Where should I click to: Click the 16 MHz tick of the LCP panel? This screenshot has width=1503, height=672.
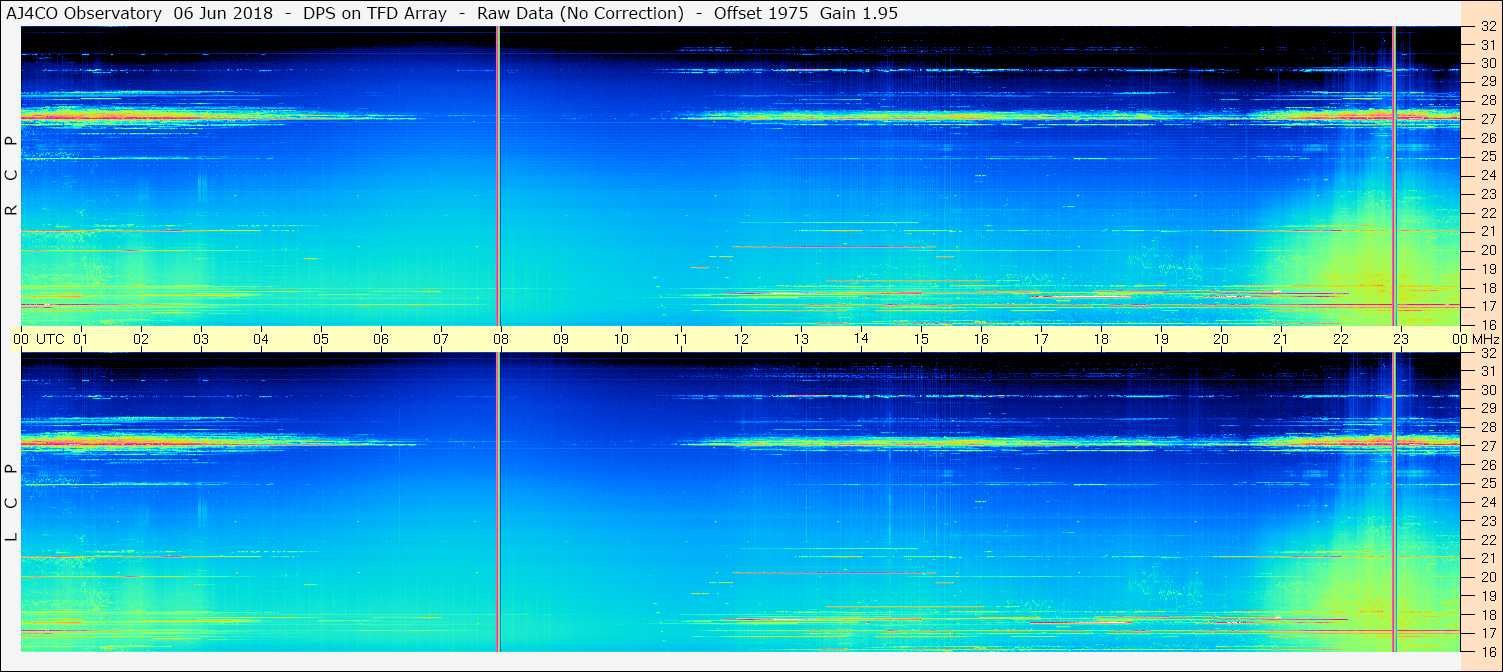[1487, 651]
